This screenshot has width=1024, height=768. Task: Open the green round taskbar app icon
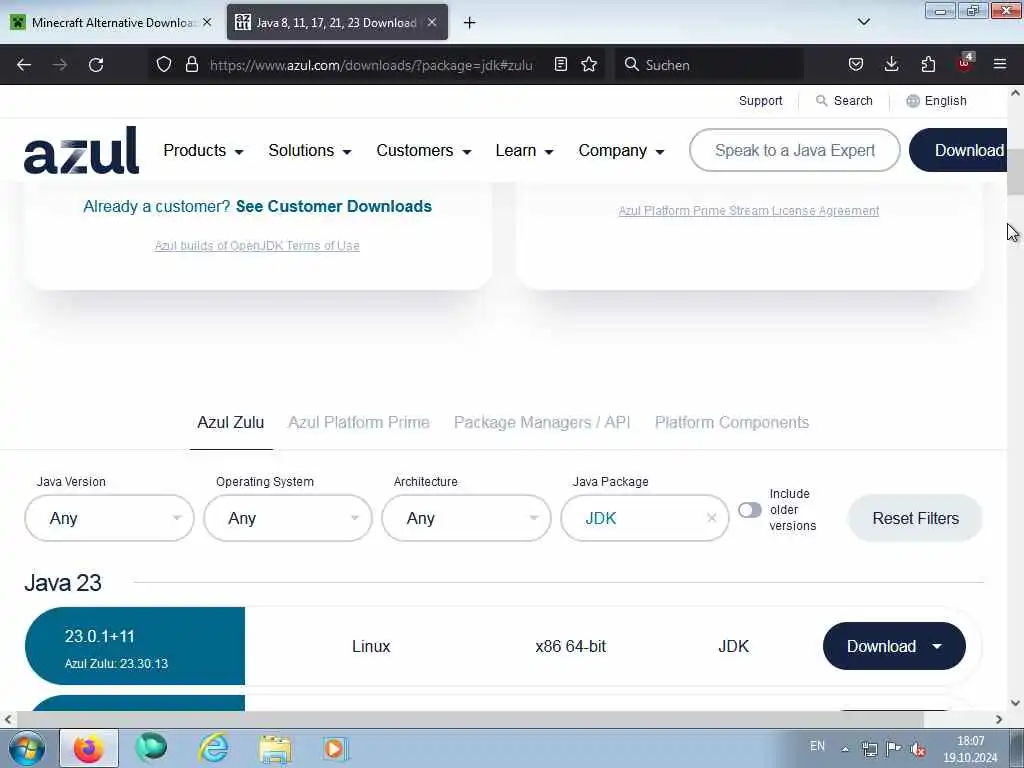tap(151, 748)
